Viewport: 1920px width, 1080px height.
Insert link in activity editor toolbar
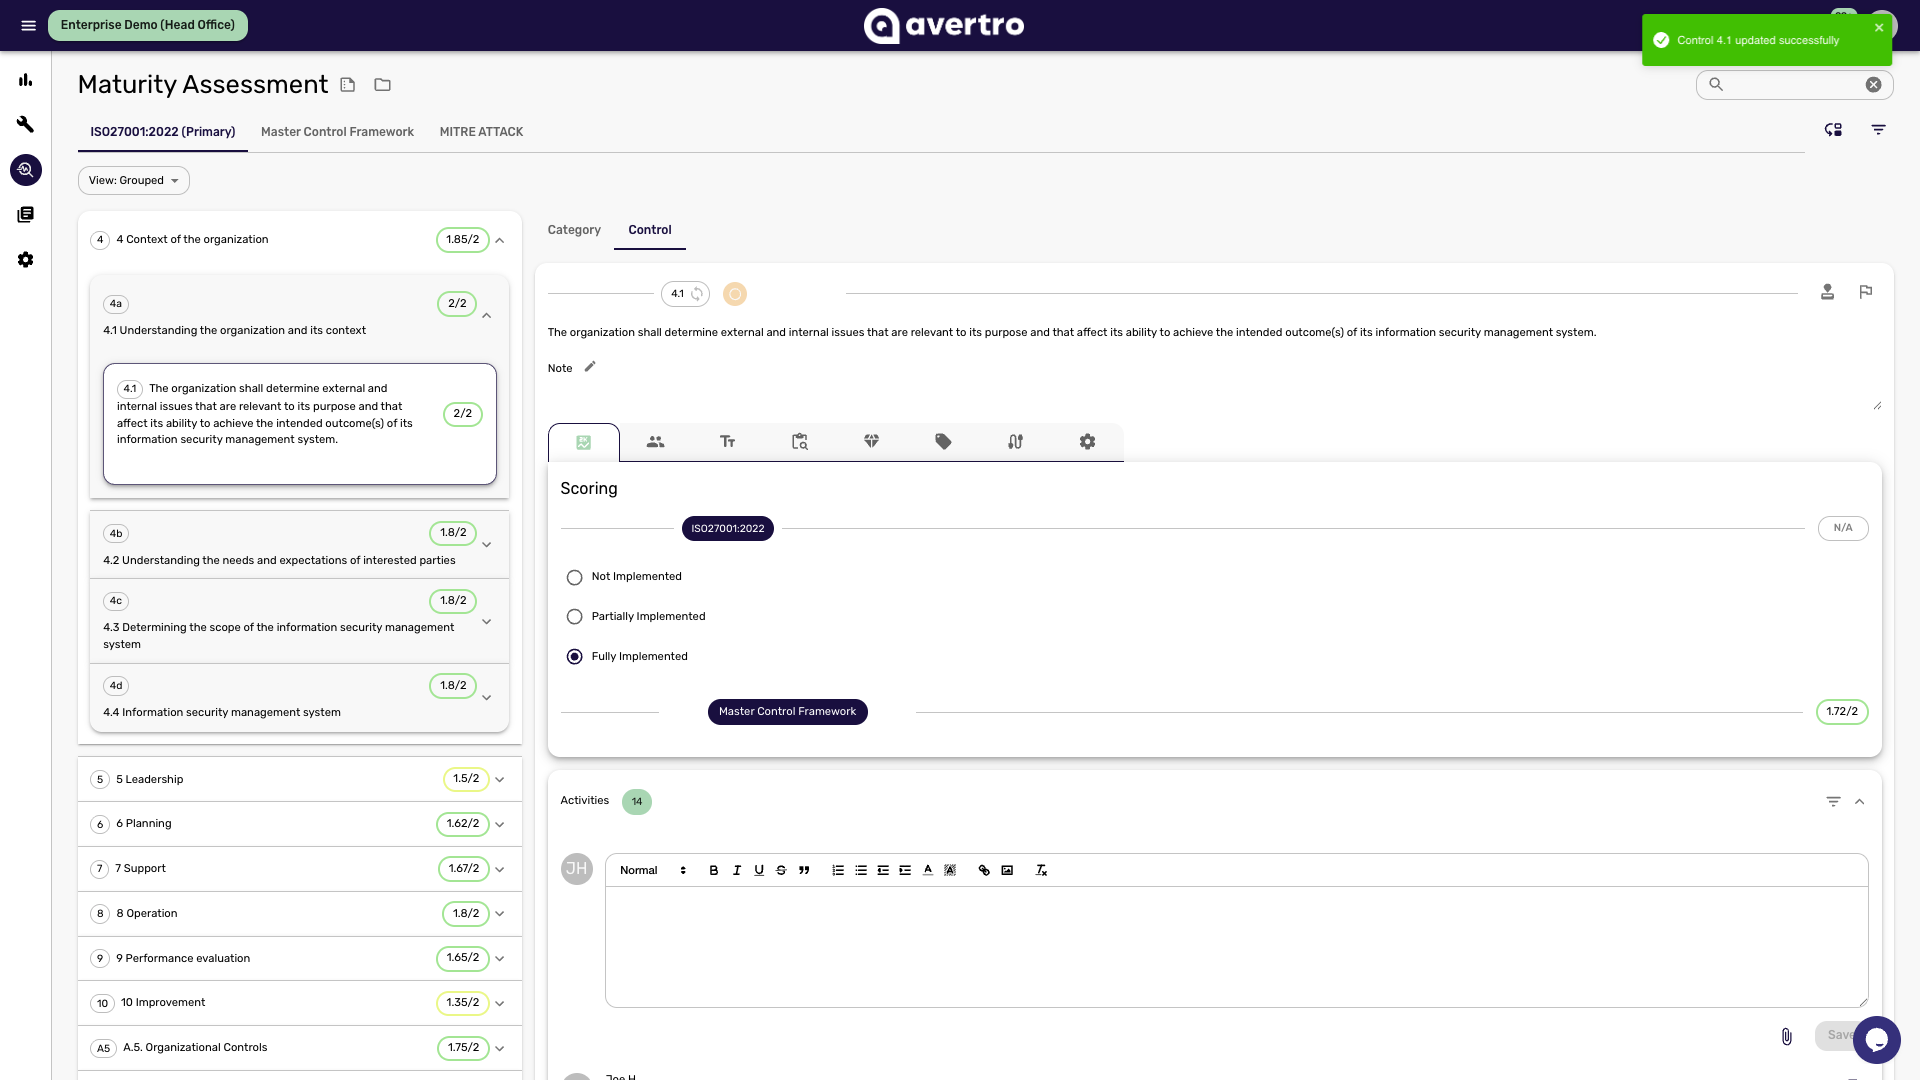[x=984, y=870]
